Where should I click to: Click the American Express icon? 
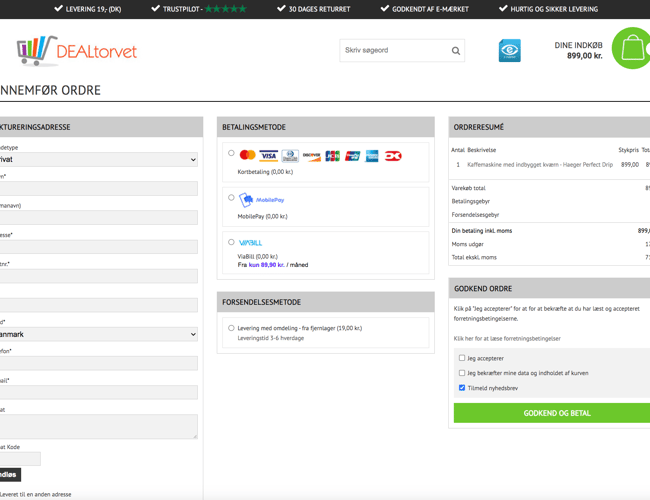372,156
